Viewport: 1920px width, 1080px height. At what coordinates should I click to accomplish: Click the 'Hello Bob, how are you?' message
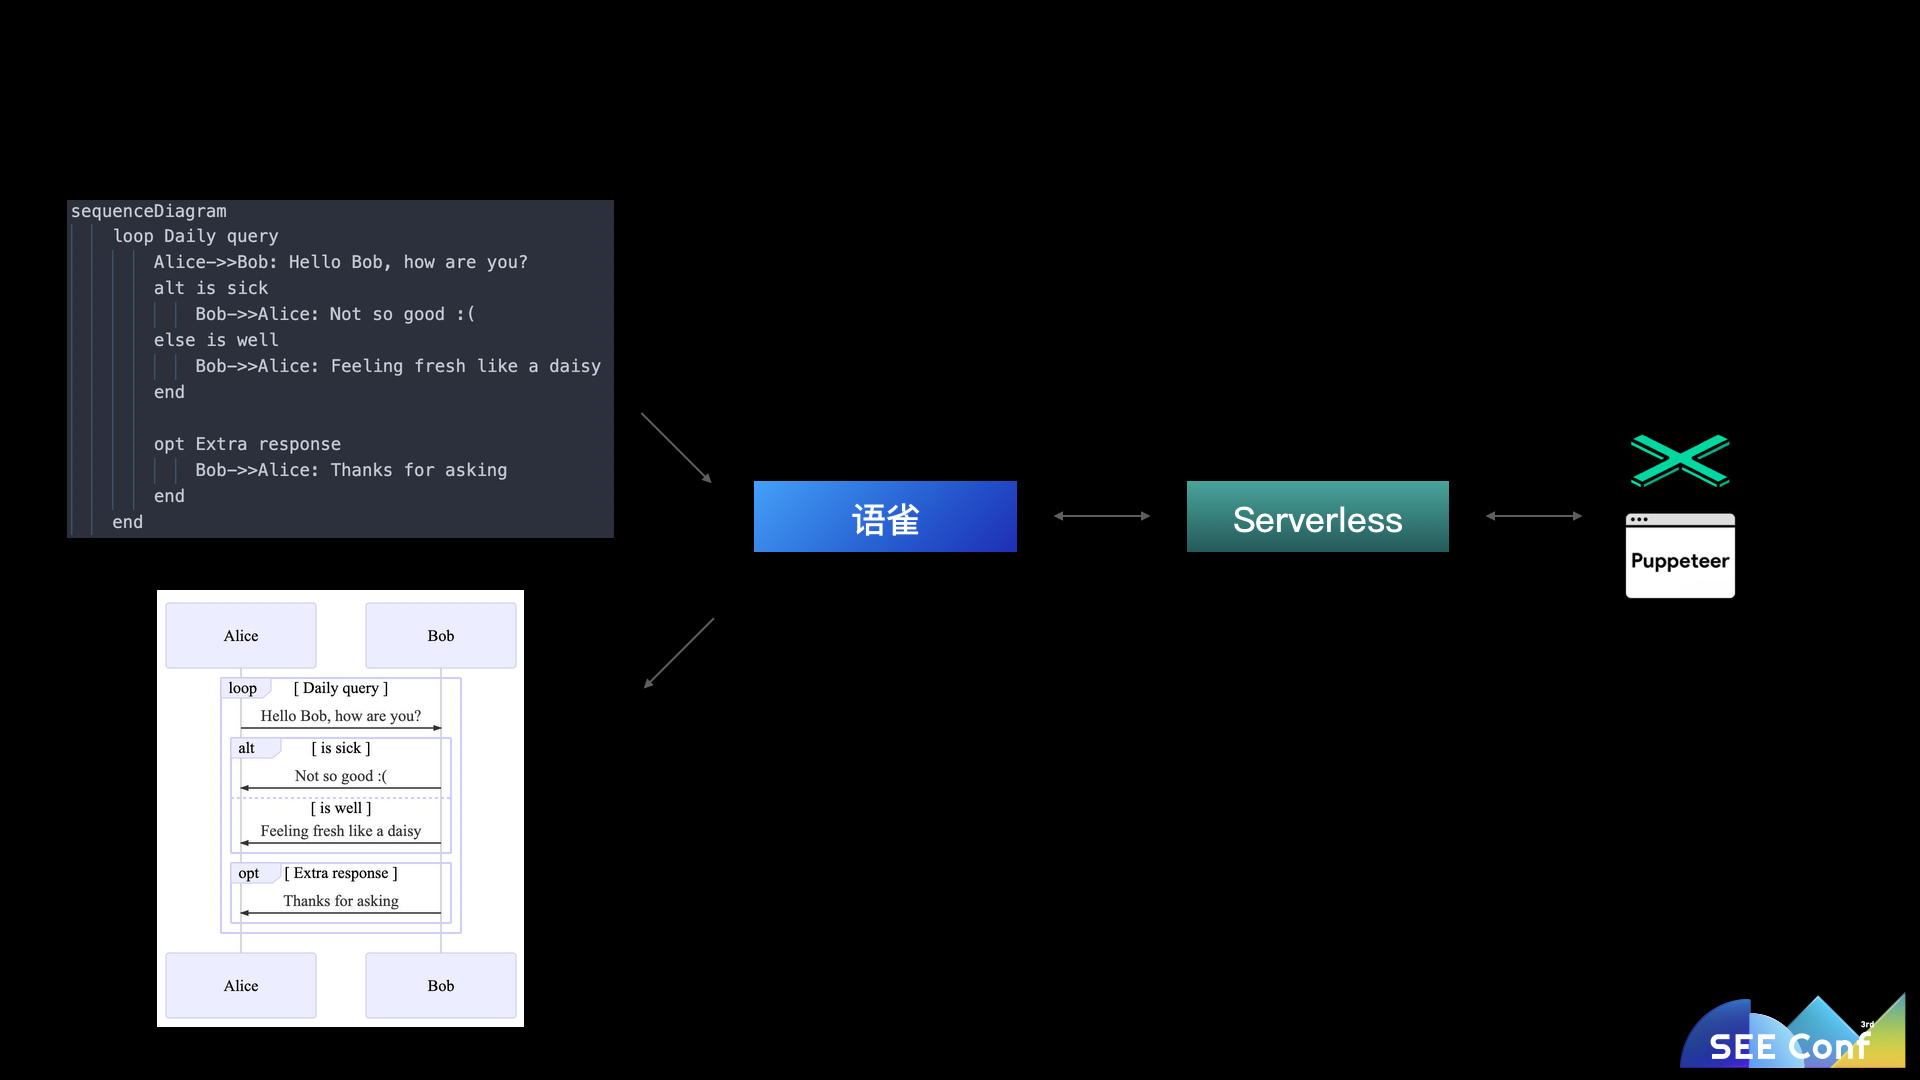[x=341, y=716]
